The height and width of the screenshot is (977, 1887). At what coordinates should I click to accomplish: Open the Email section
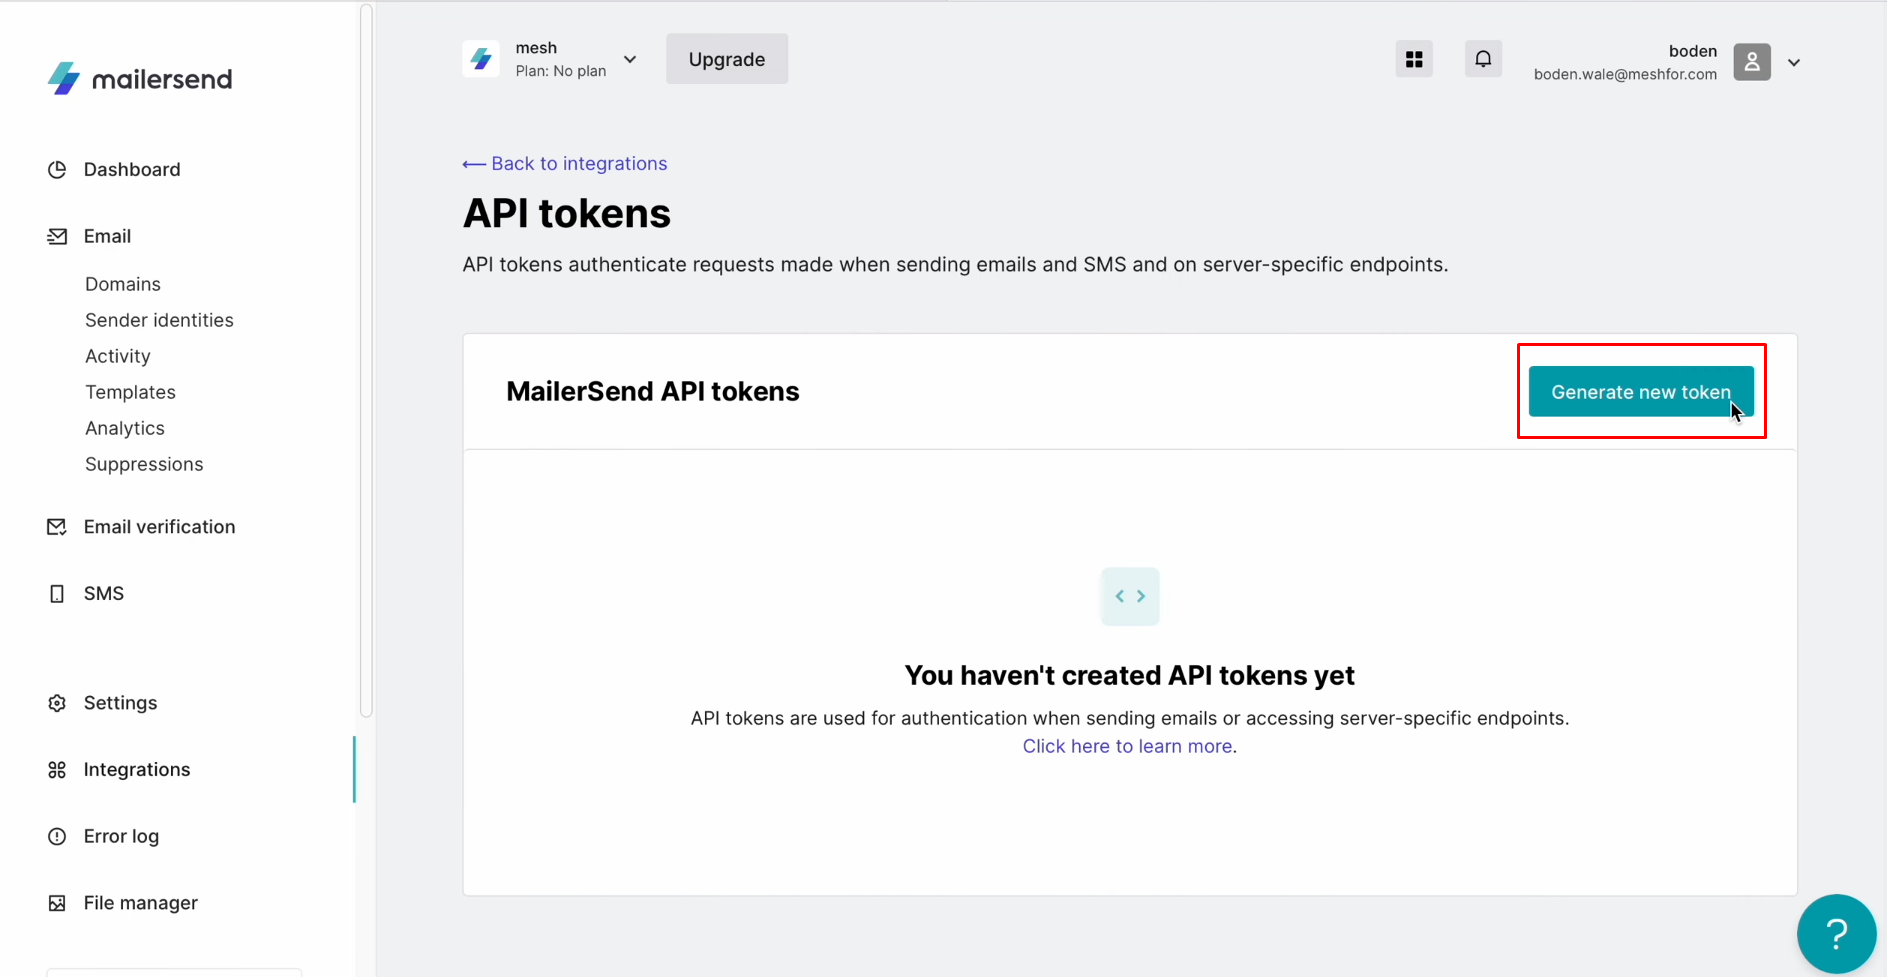[x=107, y=236]
